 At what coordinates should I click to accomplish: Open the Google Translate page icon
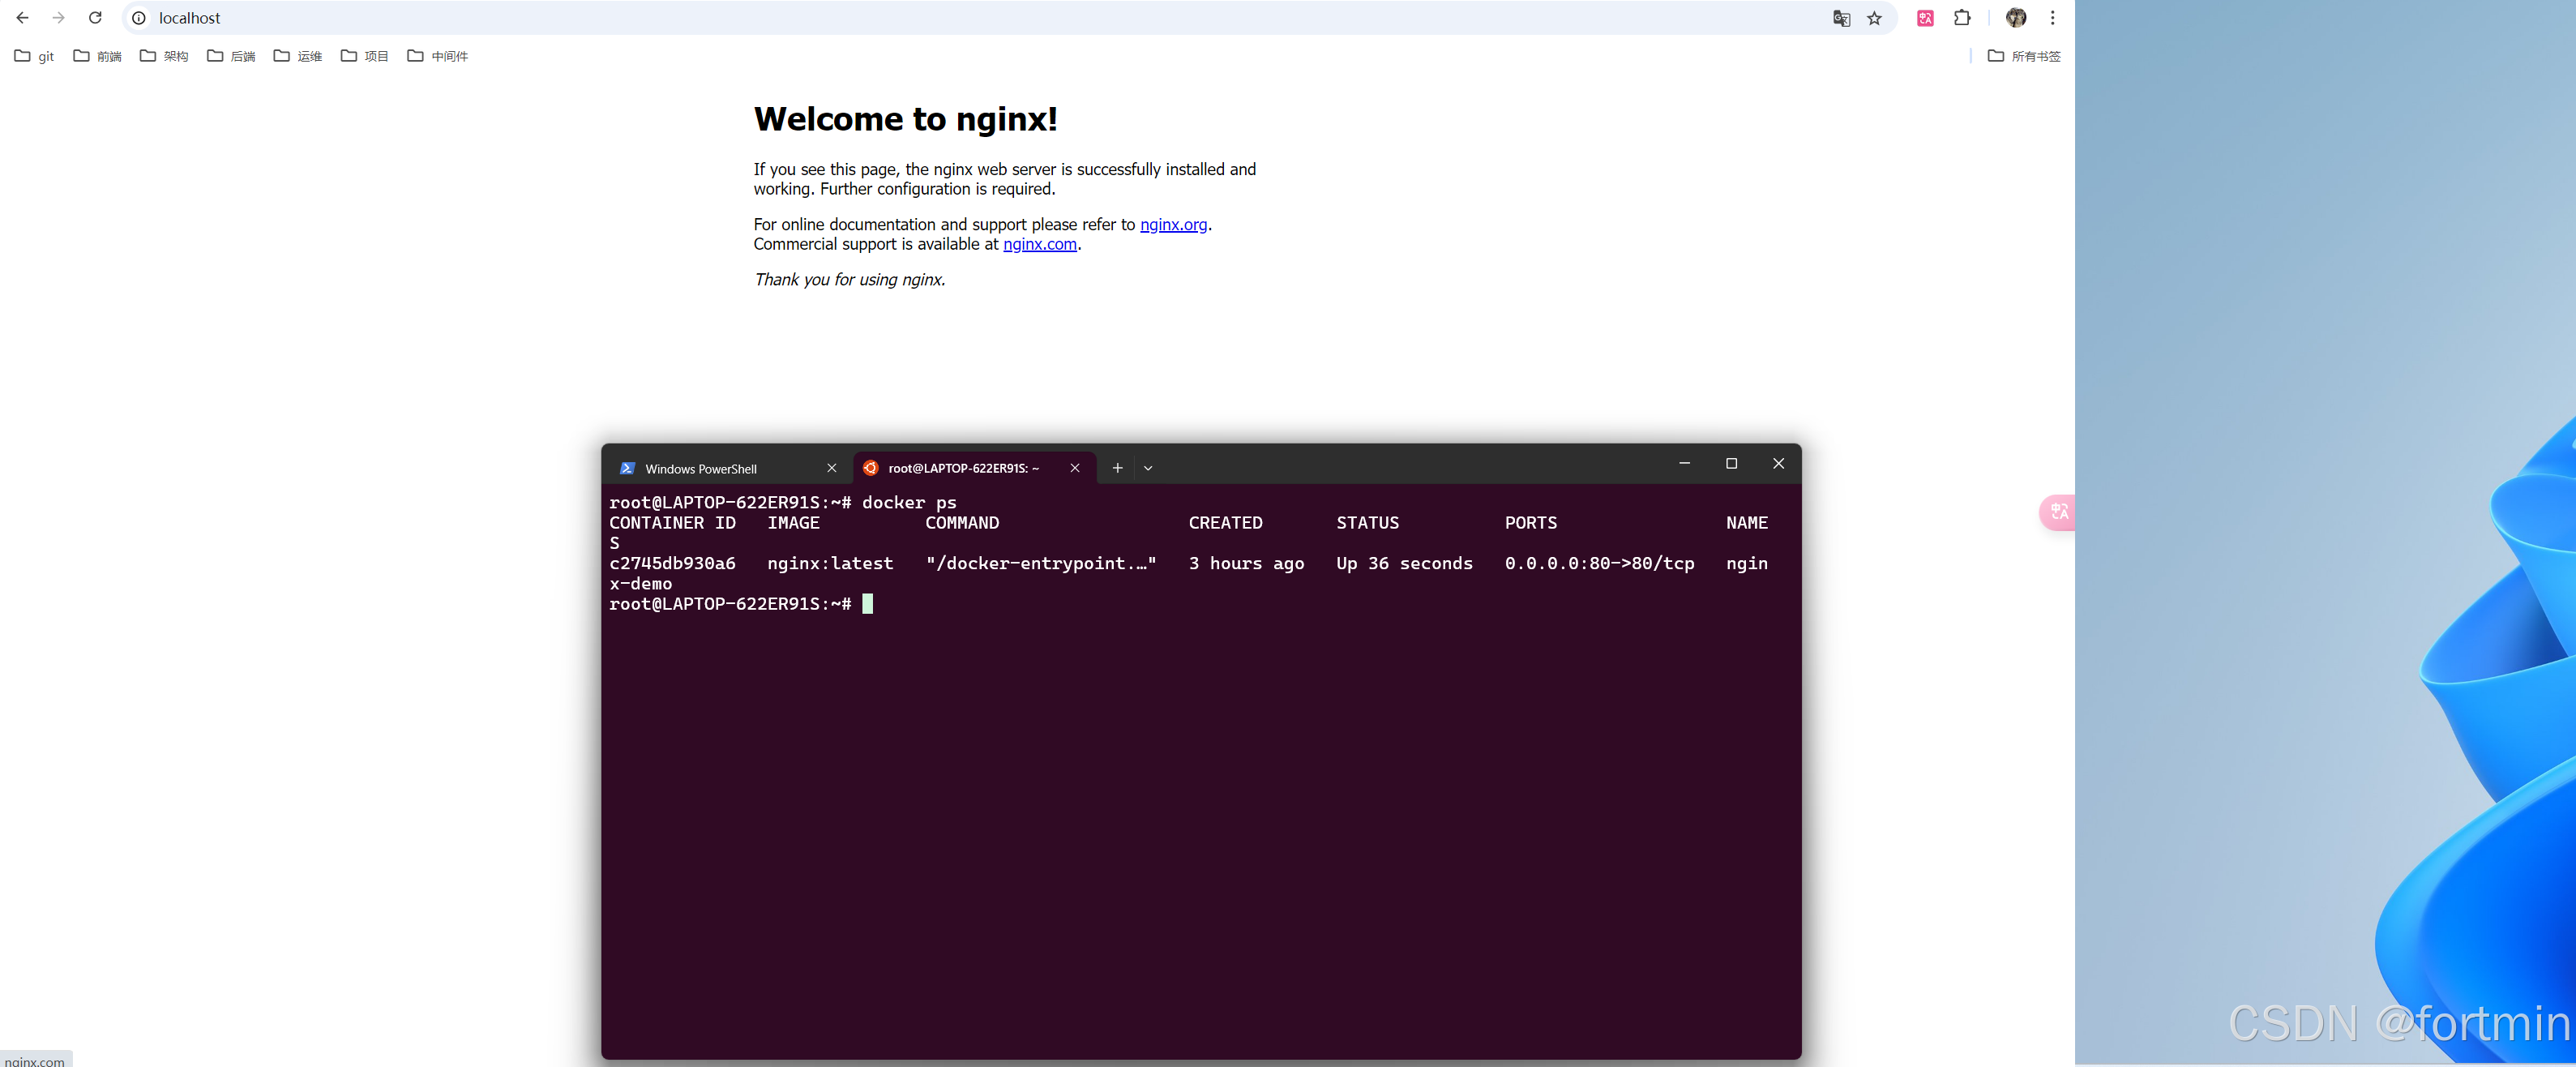click(x=1841, y=18)
